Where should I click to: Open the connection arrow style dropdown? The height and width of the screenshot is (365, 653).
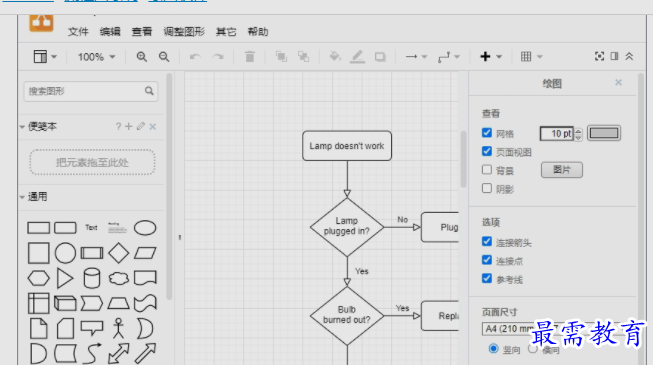[x=416, y=57]
